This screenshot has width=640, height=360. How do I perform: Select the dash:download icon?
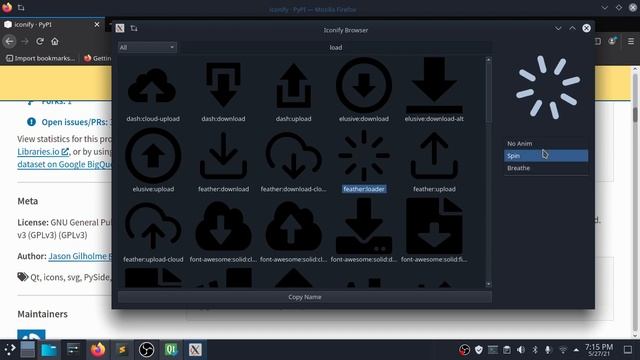pyautogui.click(x=223, y=85)
